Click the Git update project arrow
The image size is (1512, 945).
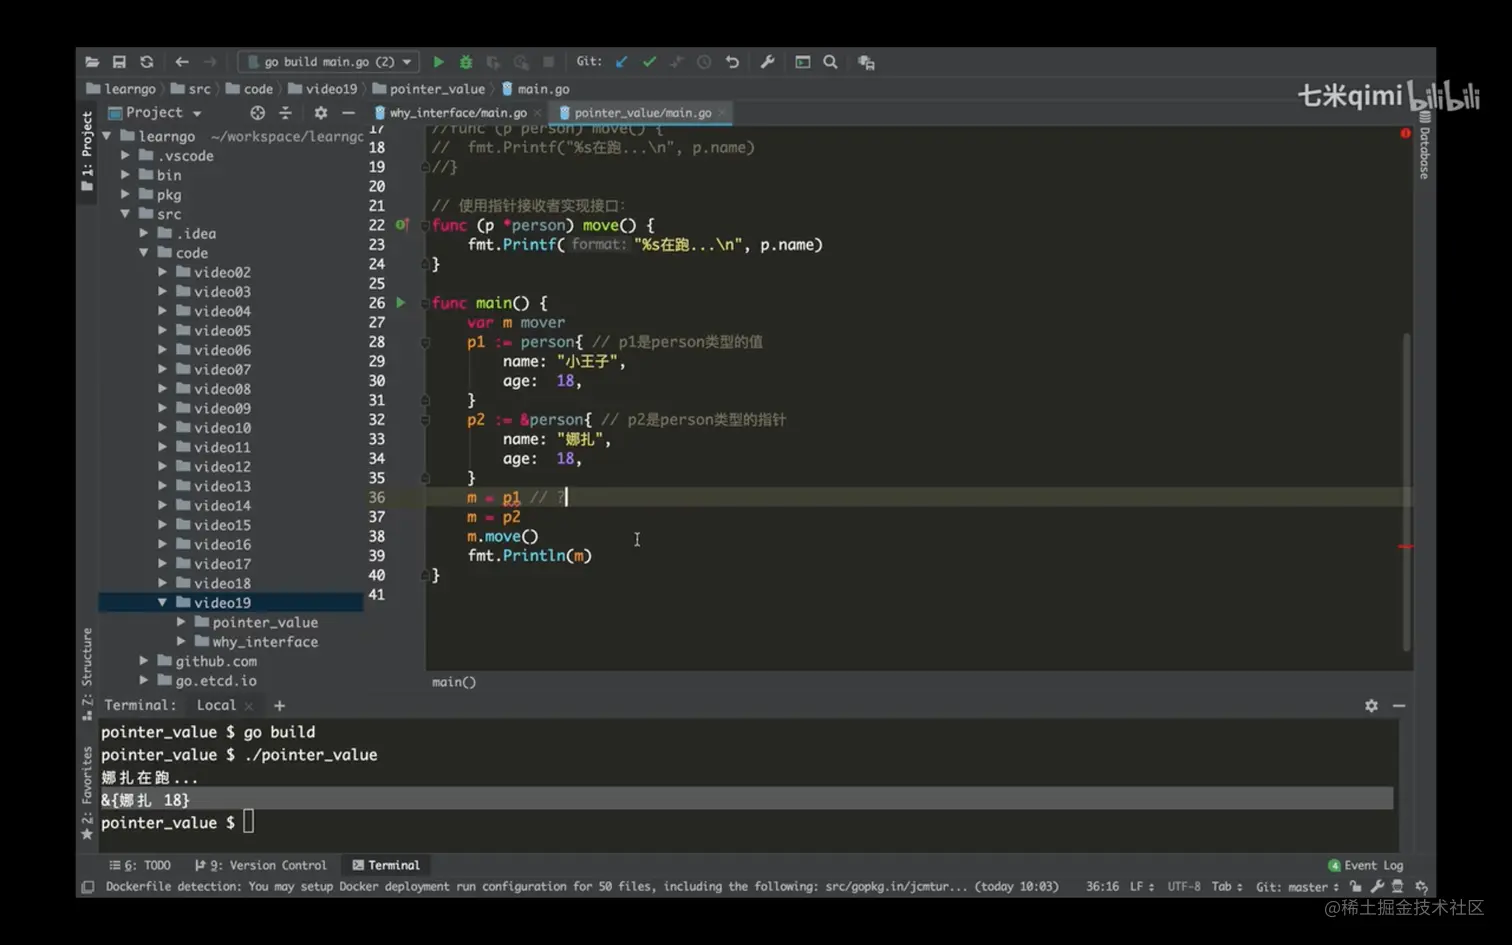click(x=622, y=62)
